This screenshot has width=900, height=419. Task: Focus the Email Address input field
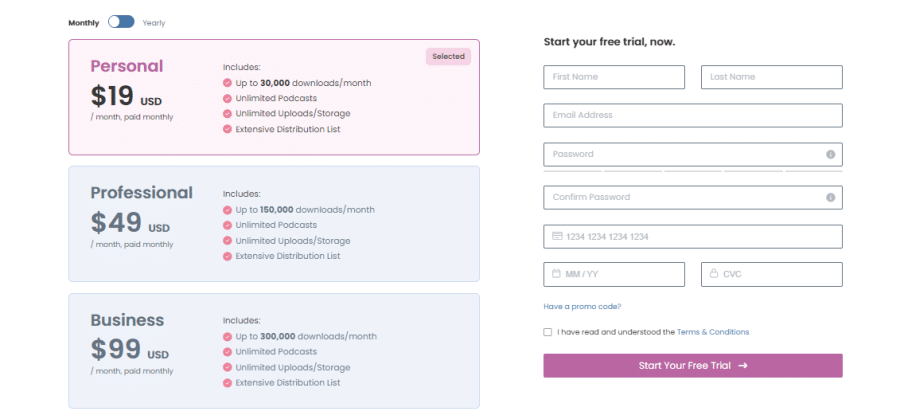pyautogui.click(x=693, y=115)
